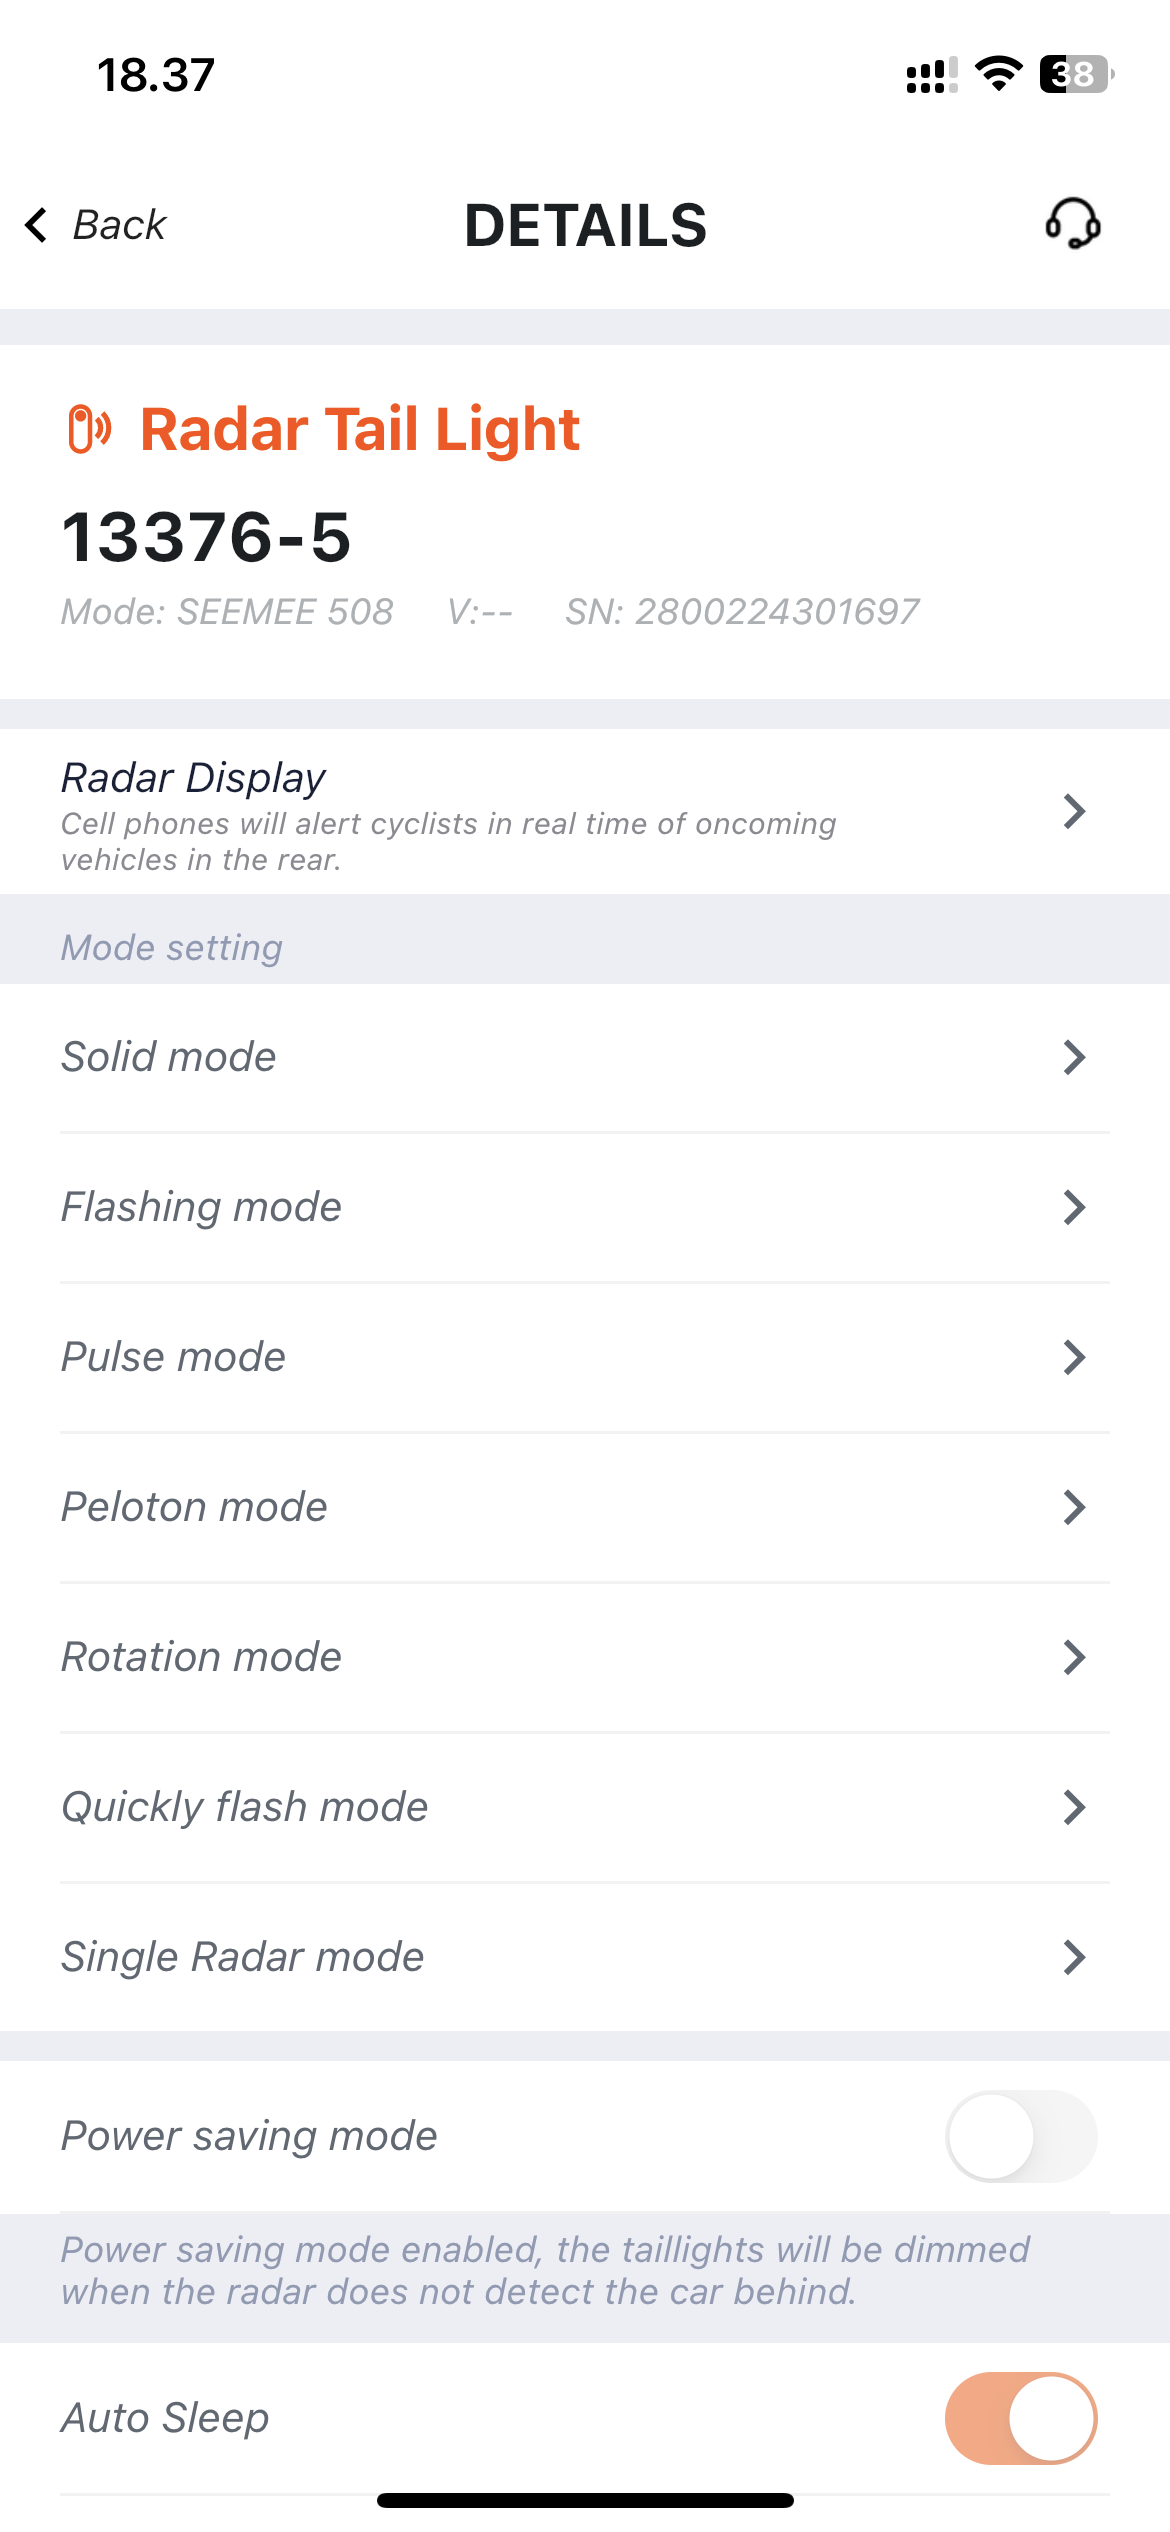
Task: Tap the Wi-Fi status icon
Action: (998, 74)
